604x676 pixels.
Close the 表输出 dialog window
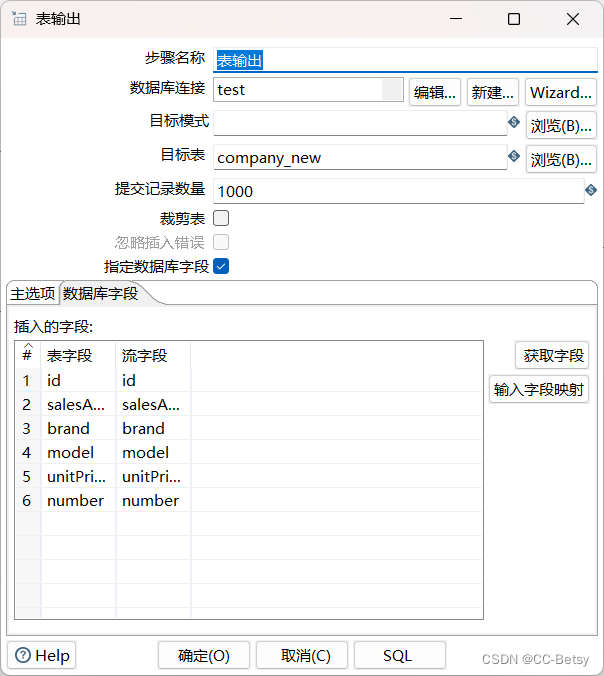(x=573, y=19)
